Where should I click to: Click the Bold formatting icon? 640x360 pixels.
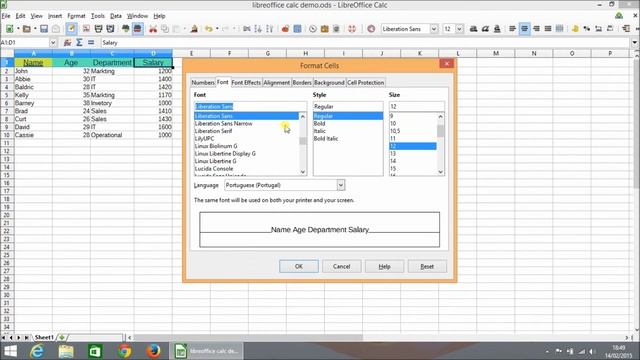click(x=473, y=29)
